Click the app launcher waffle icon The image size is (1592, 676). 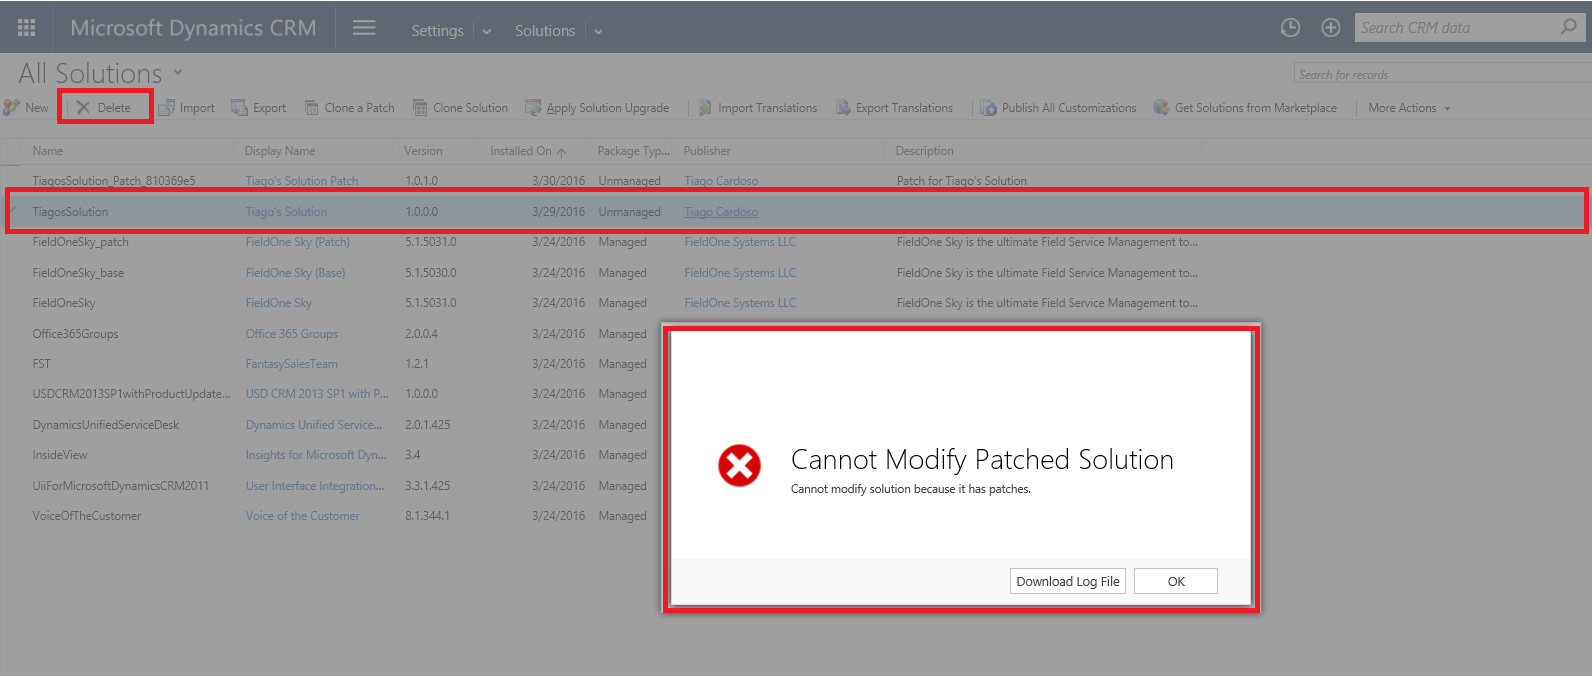click(x=27, y=28)
